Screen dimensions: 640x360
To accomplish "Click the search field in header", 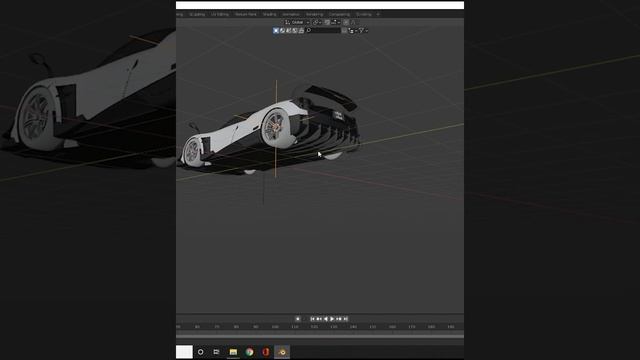I will 323,30.
